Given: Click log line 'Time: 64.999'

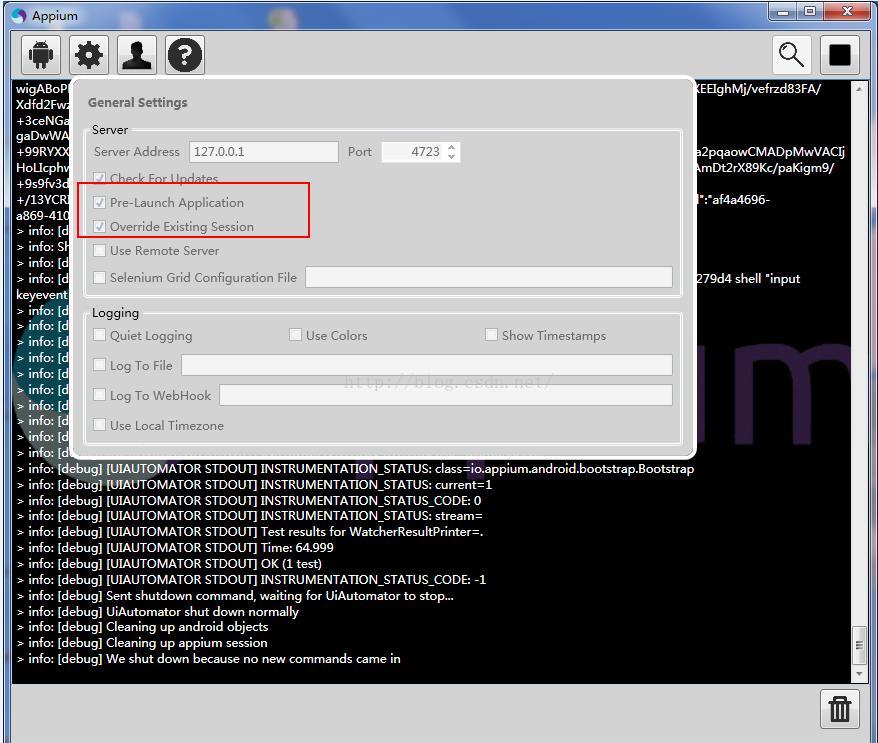Looking at the screenshot, I should pos(175,548).
